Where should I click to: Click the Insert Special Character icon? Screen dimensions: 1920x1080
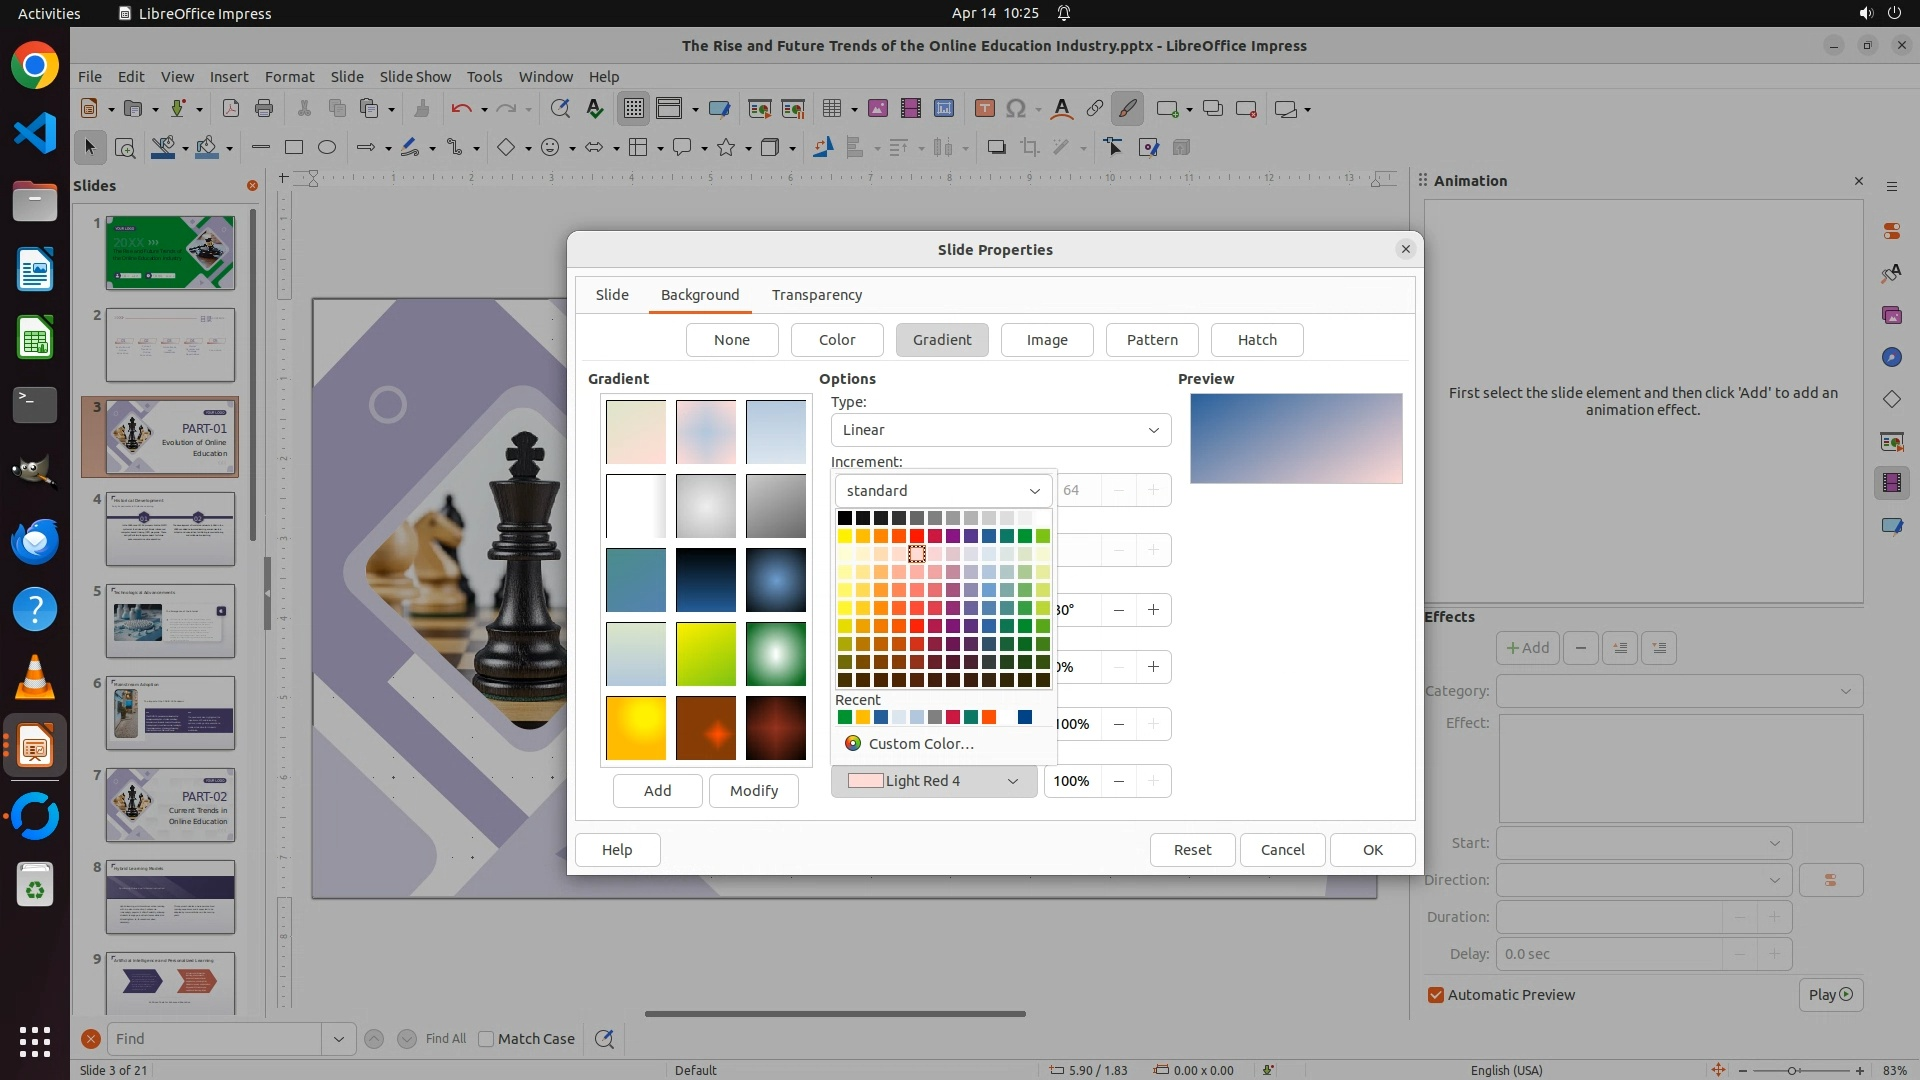[1016, 109]
